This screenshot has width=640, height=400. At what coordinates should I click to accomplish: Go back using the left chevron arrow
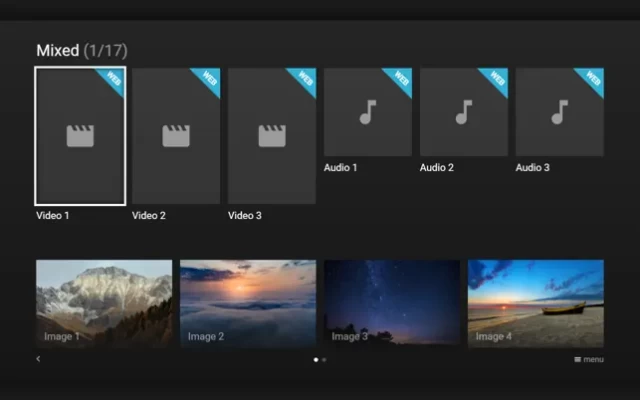(x=38, y=359)
